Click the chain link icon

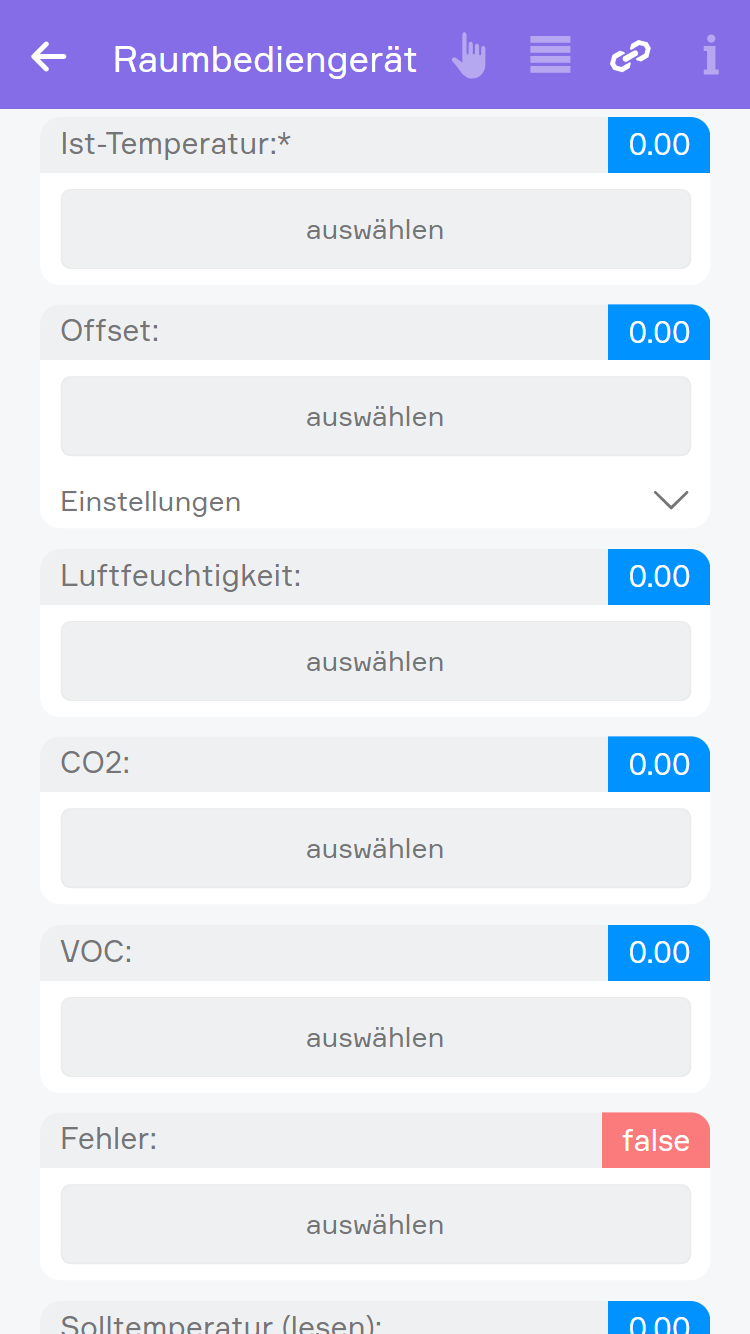(630, 56)
